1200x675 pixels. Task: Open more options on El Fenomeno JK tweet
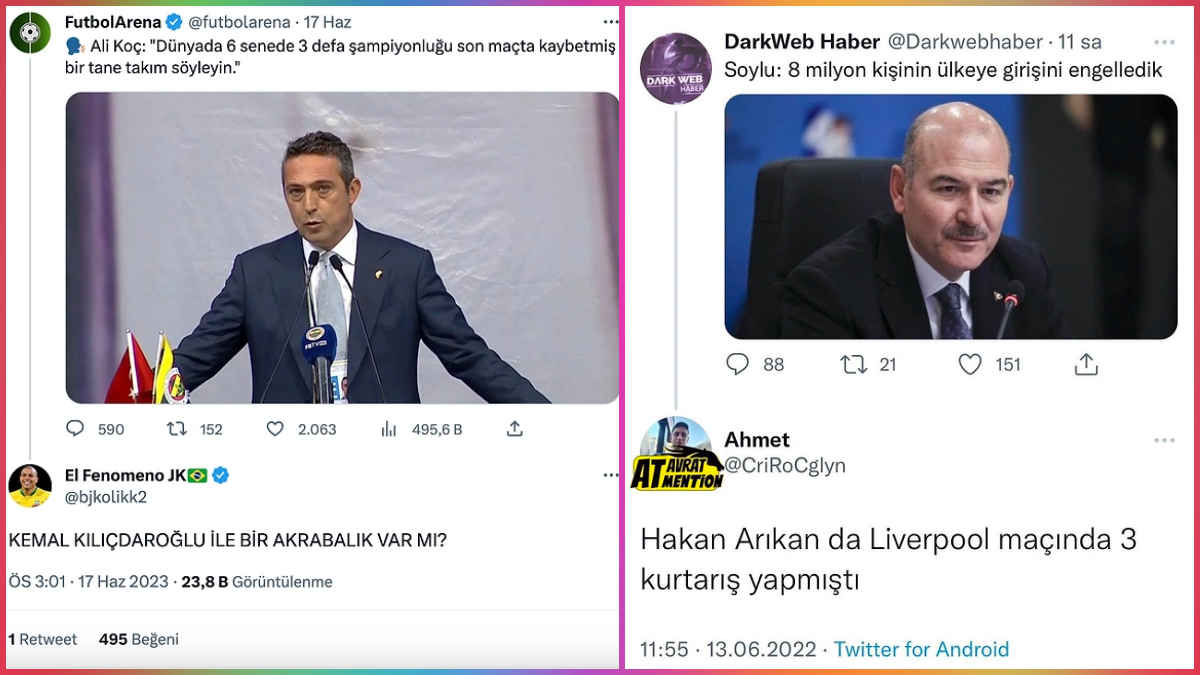coord(610,476)
